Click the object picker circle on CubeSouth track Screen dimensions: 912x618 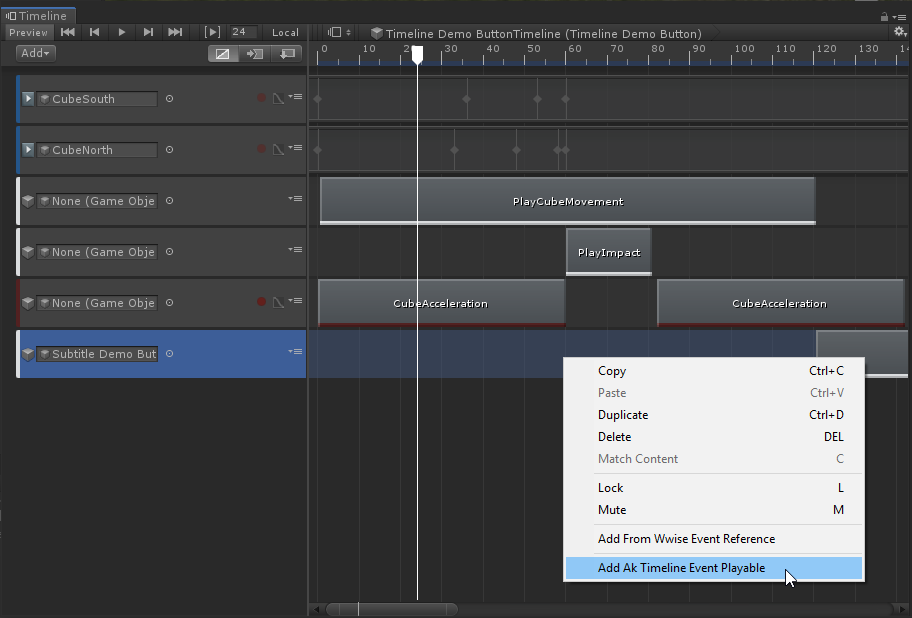(x=169, y=98)
